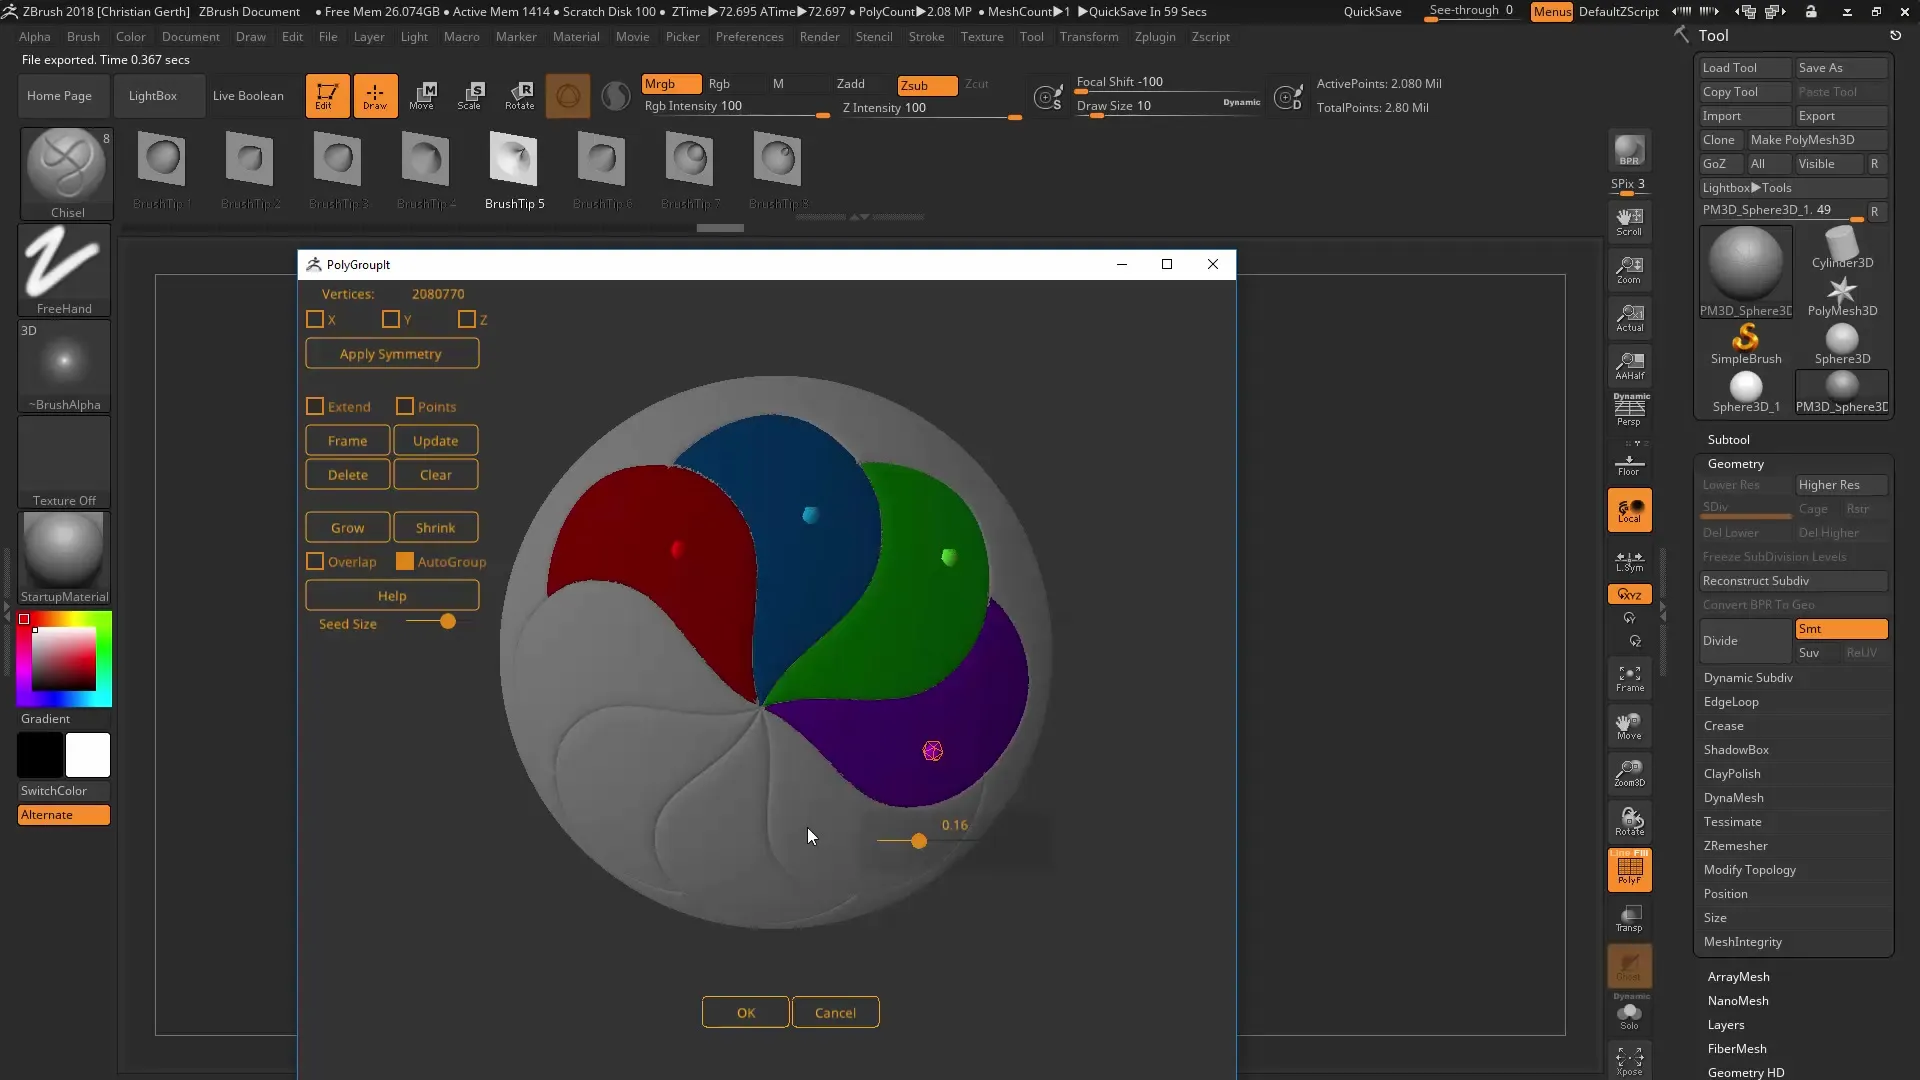Toggle the Xyz rotation mode
The image size is (1920, 1080).
[1629, 594]
